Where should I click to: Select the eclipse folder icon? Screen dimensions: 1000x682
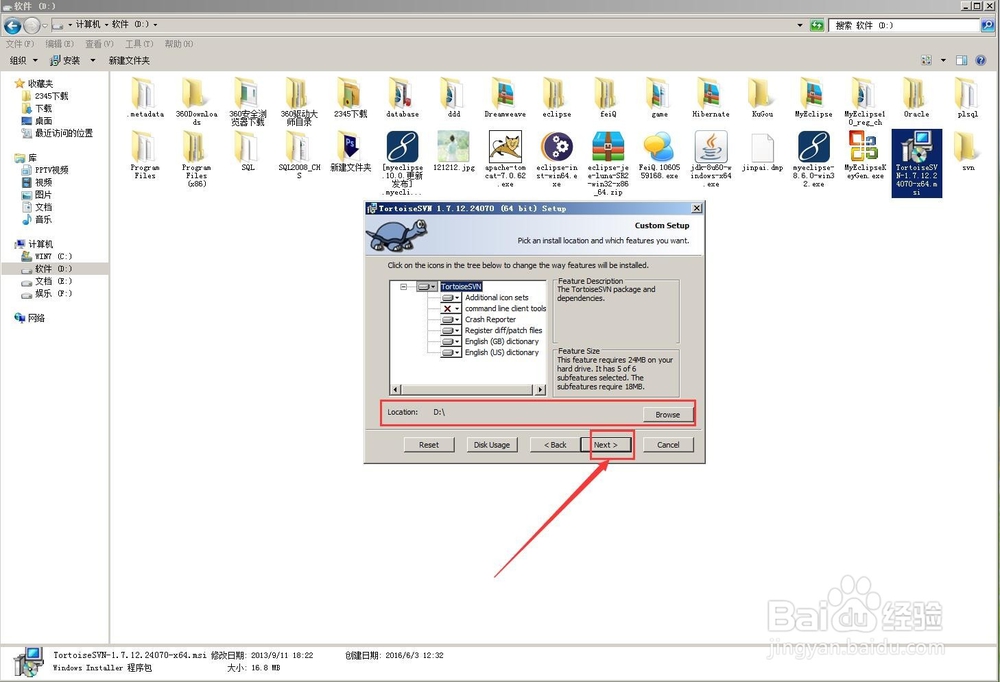[555, 93]
